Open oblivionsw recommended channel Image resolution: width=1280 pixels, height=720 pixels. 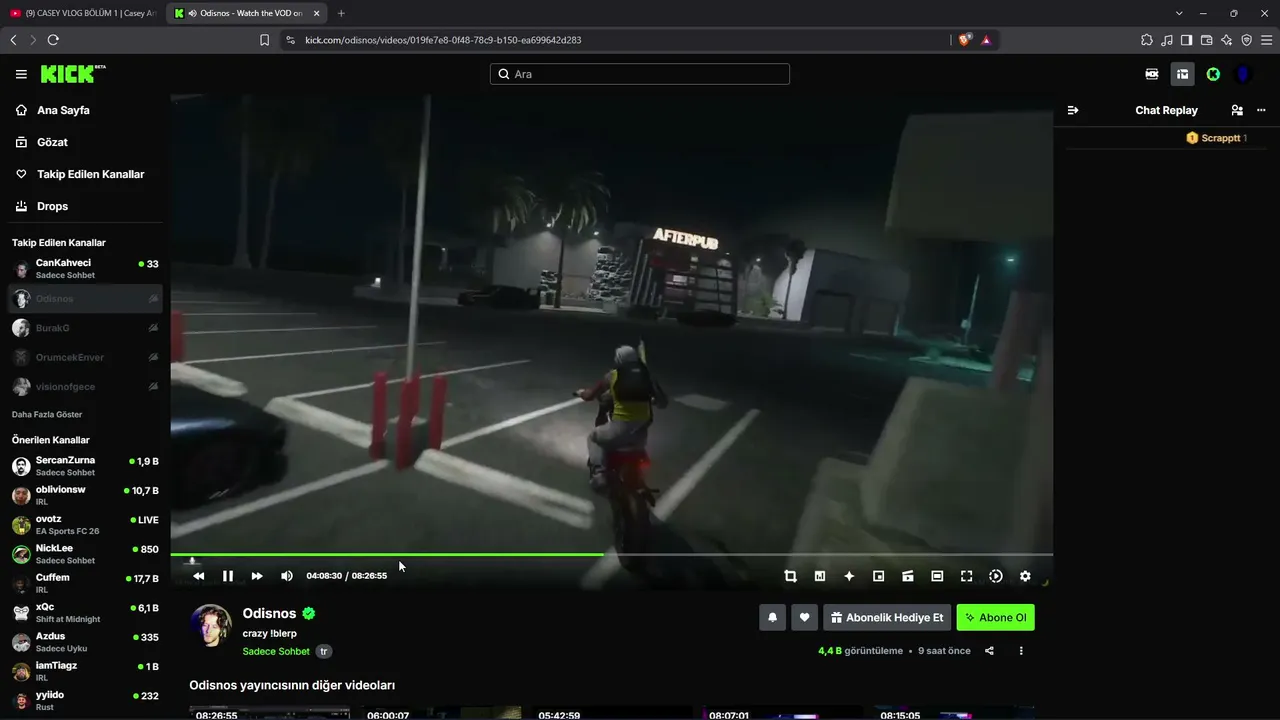pos(85,495)
